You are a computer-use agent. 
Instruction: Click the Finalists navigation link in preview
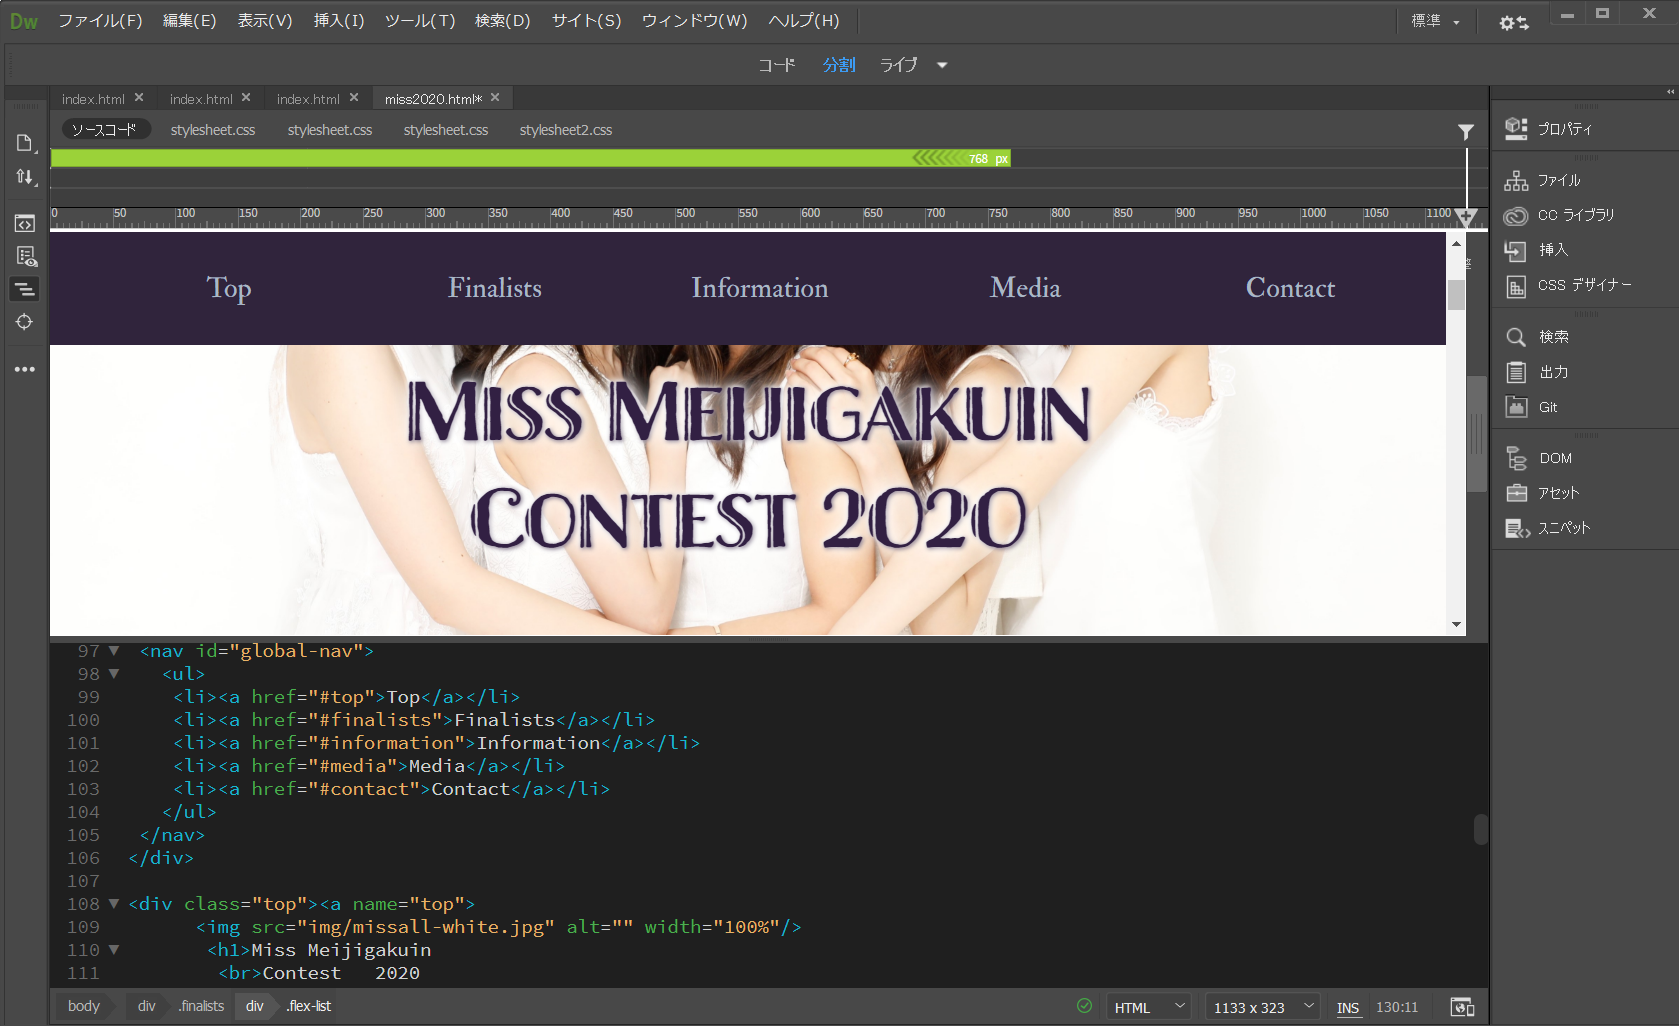494,288
